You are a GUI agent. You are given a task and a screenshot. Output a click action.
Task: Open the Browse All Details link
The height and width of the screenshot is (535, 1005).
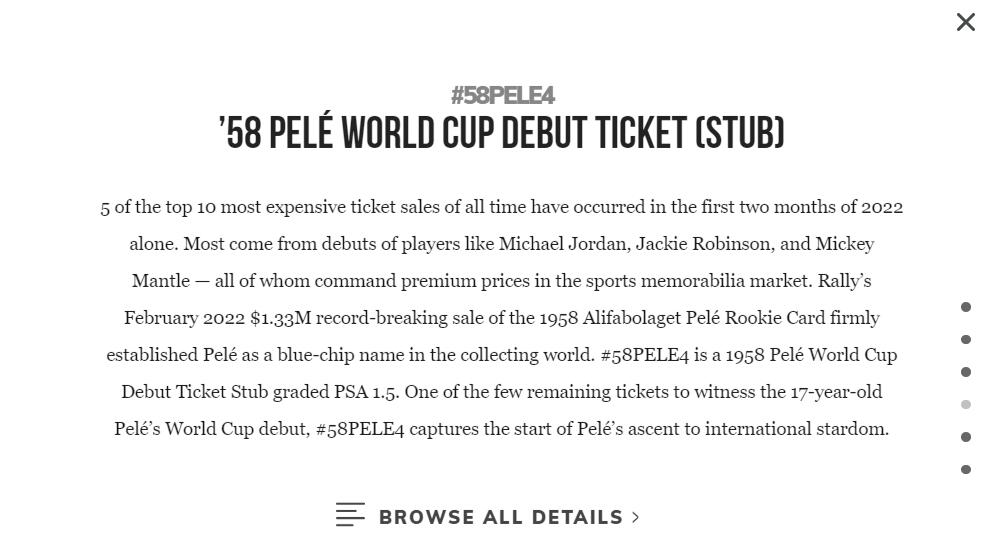500,517
